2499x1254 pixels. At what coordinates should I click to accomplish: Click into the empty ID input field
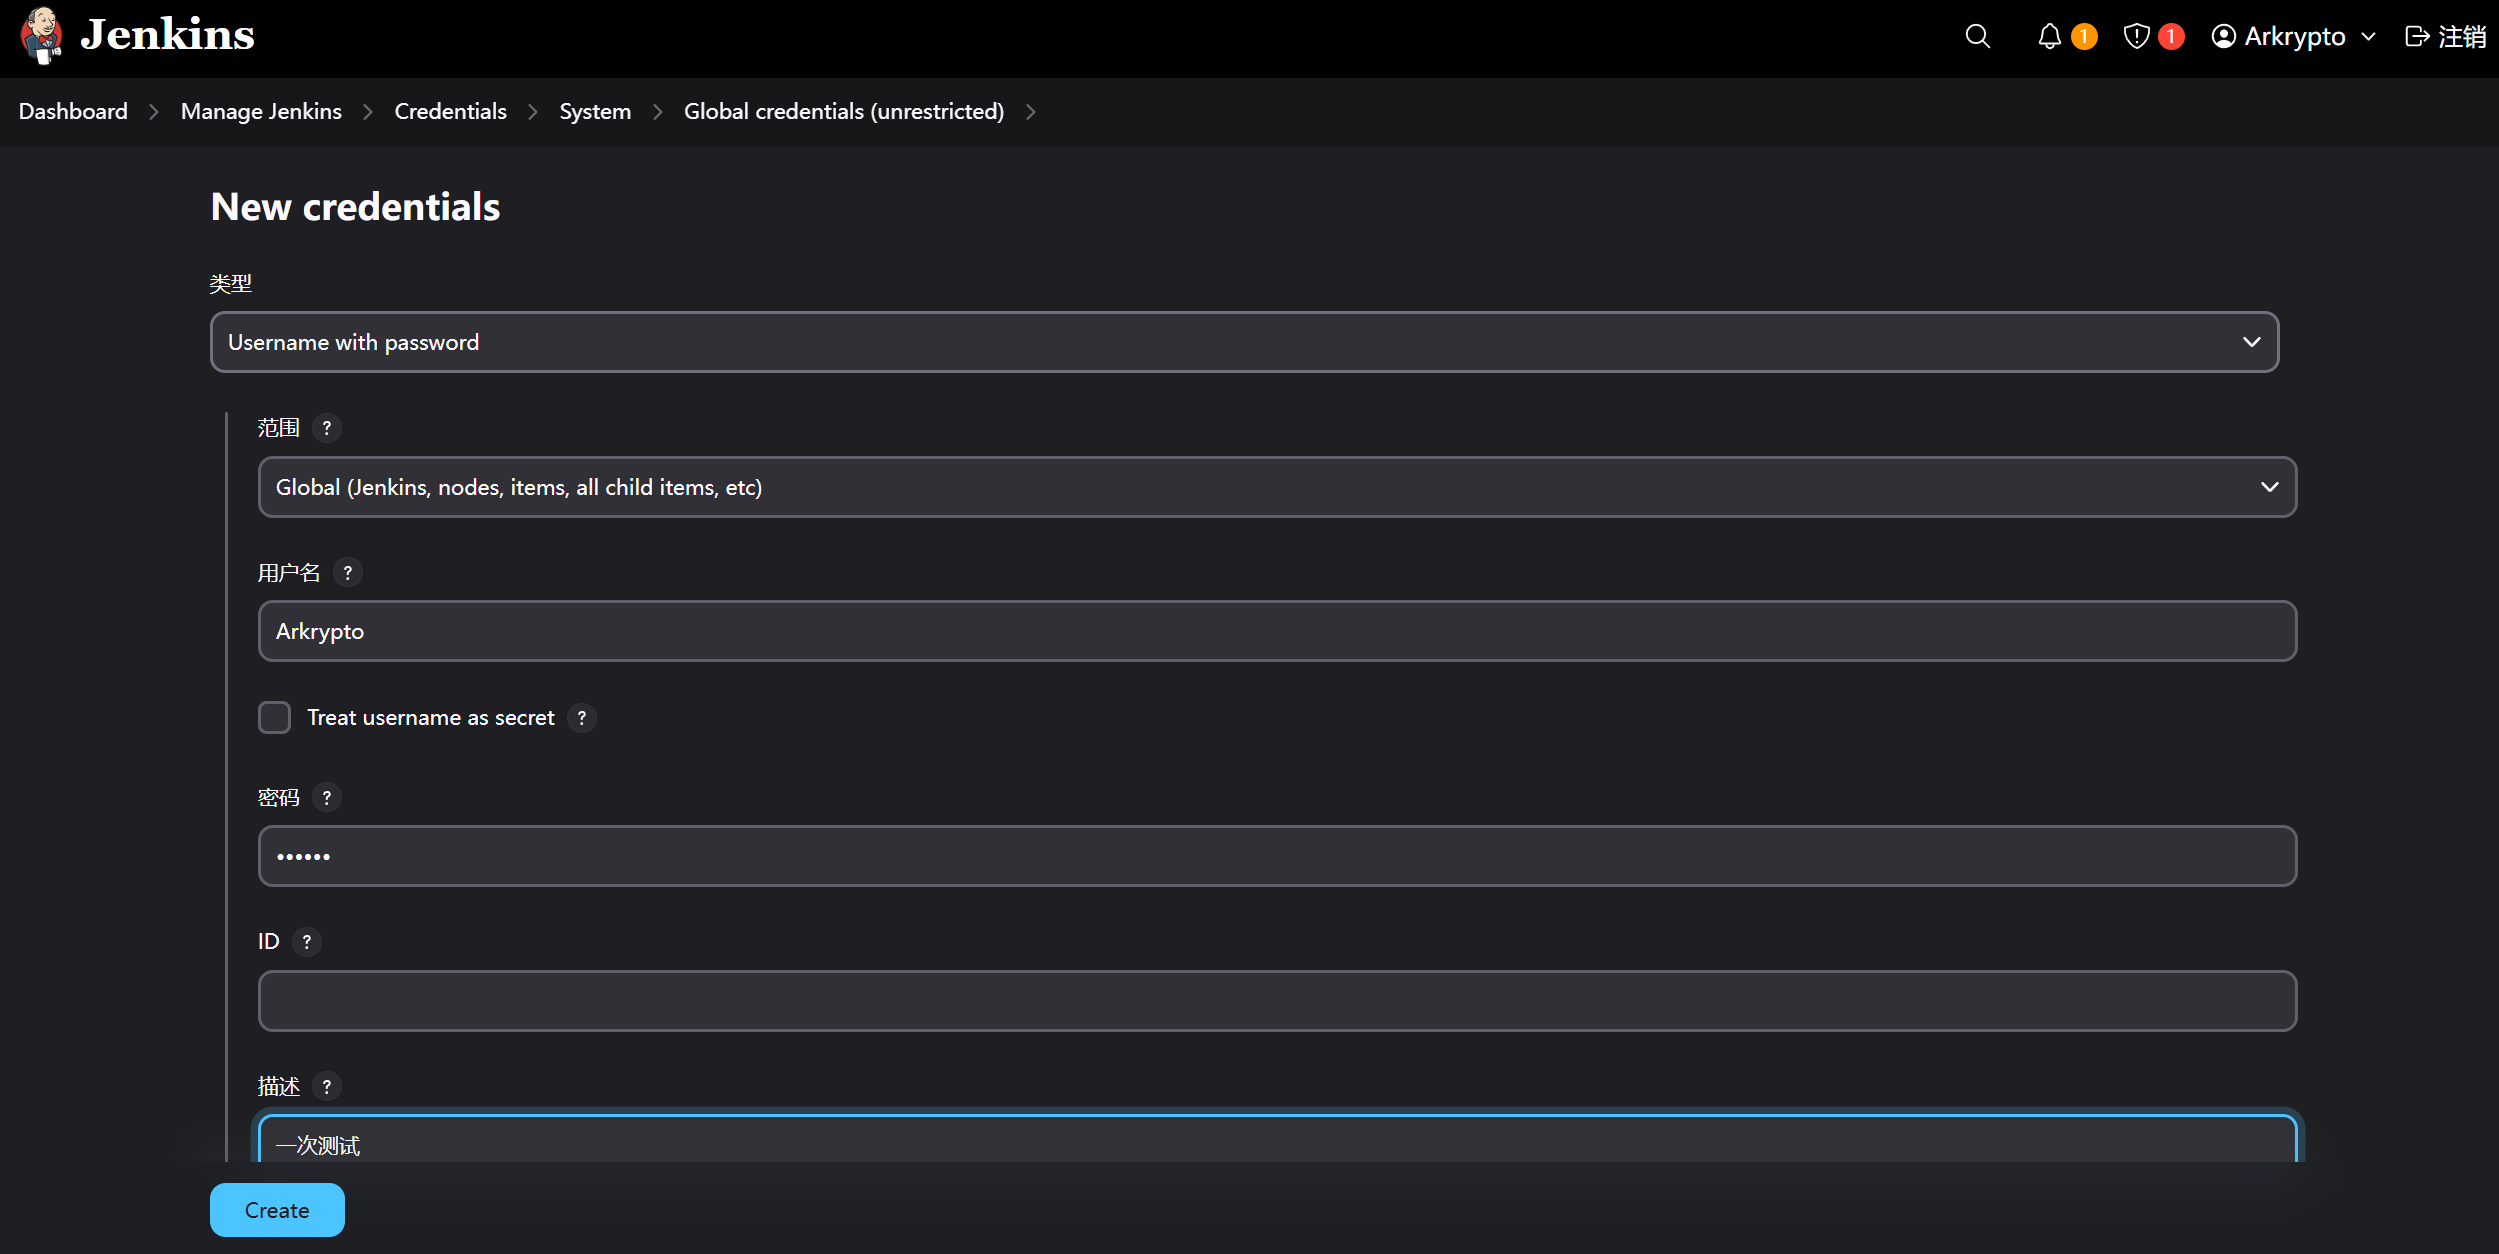[x=1276, y=1001]
